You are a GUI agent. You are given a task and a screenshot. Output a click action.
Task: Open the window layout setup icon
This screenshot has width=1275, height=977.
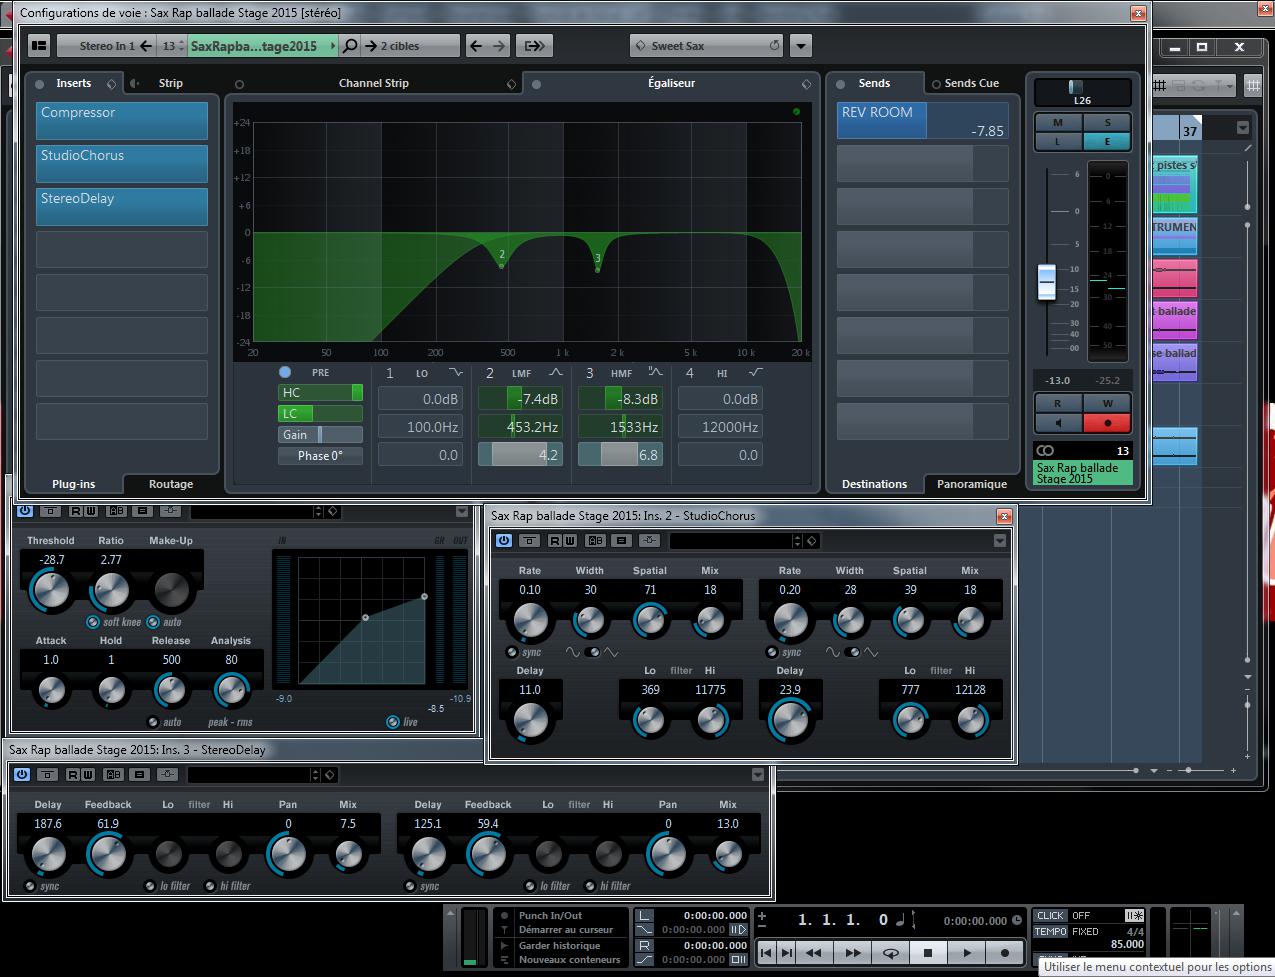pos(39,46)
